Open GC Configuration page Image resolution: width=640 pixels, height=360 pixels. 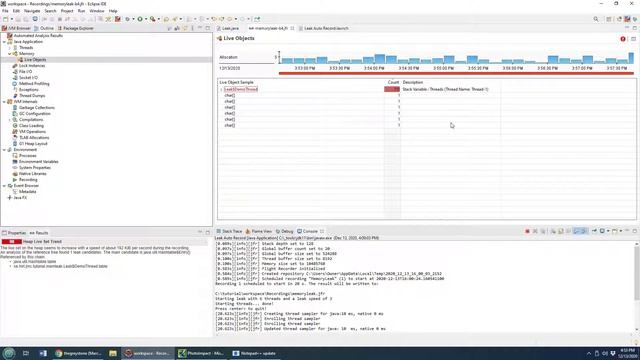coord(34,113)
